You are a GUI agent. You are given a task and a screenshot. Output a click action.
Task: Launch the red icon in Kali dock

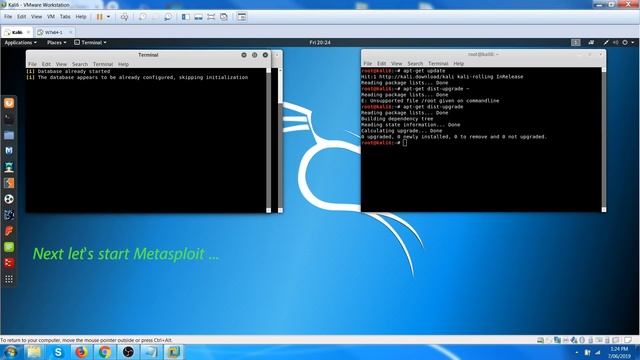click(x=9, y=263)
